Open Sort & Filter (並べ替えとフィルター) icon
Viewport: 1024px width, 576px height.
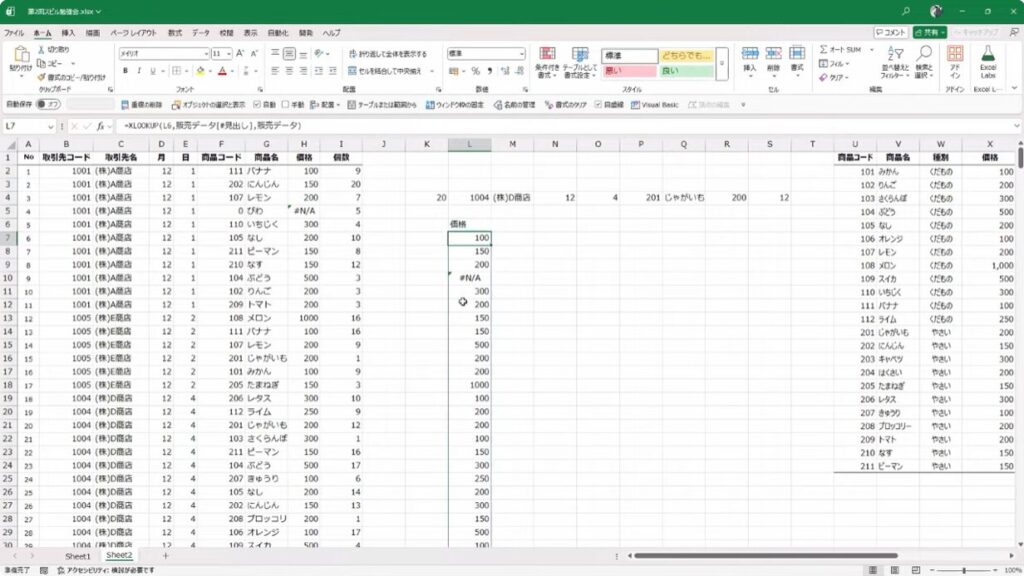click(893, 55)
